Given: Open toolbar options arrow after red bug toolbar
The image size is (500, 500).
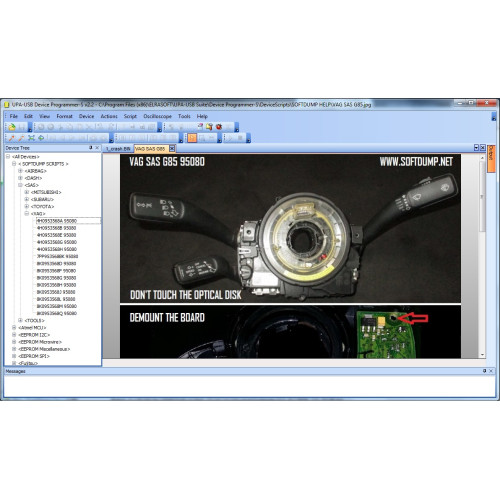Looking at the screenshot, I should (237, 127).
